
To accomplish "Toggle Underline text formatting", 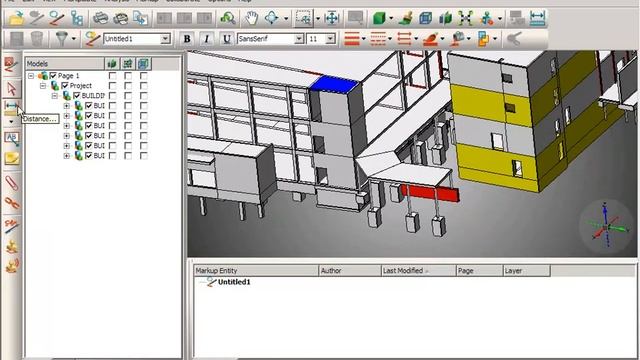I will point(227,39).
